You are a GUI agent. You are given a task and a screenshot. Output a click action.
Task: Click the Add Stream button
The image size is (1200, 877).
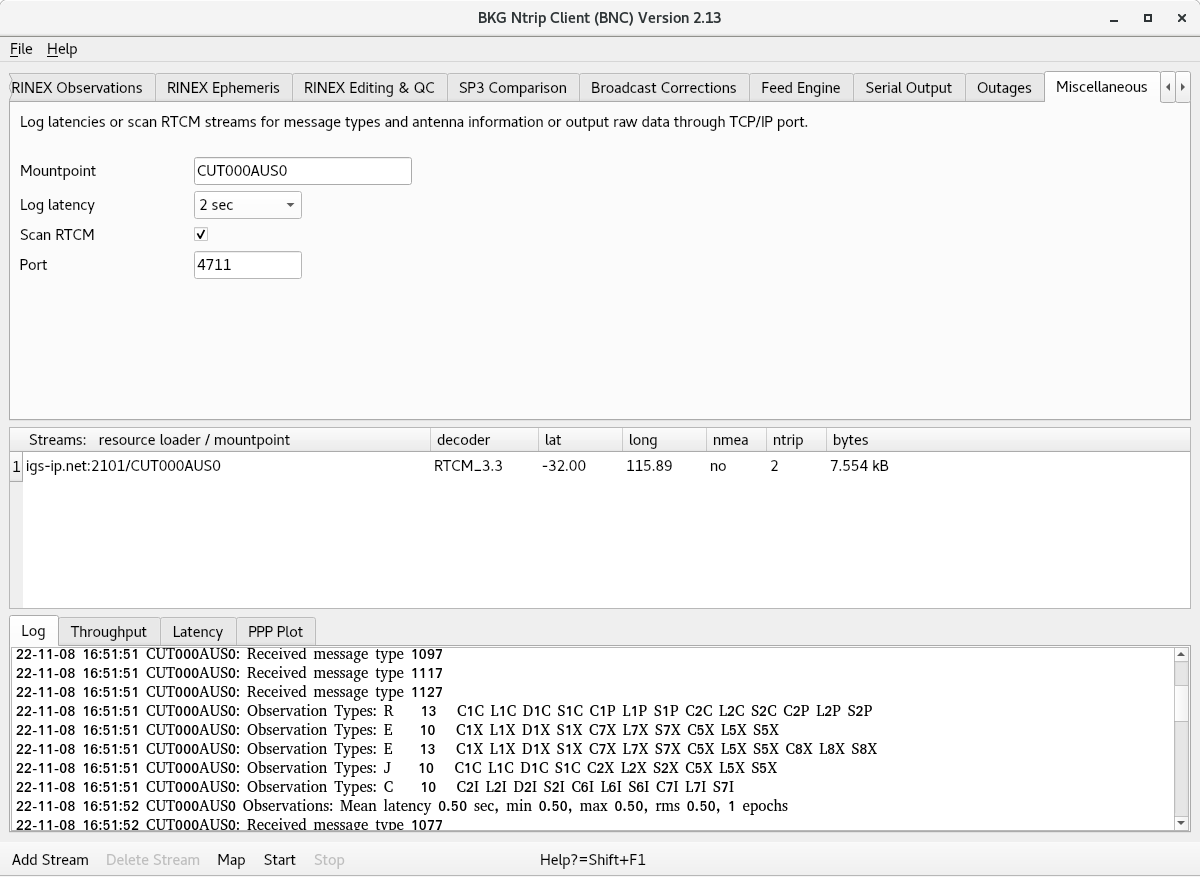(x=50, y=860)
